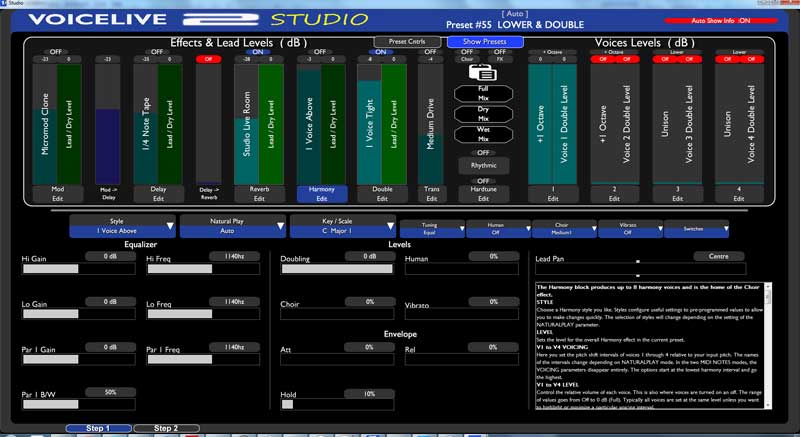Viewport: 800px width, 437px height.
Task: Click the Mod -> Delay send fader
Action: coord(108,124)
